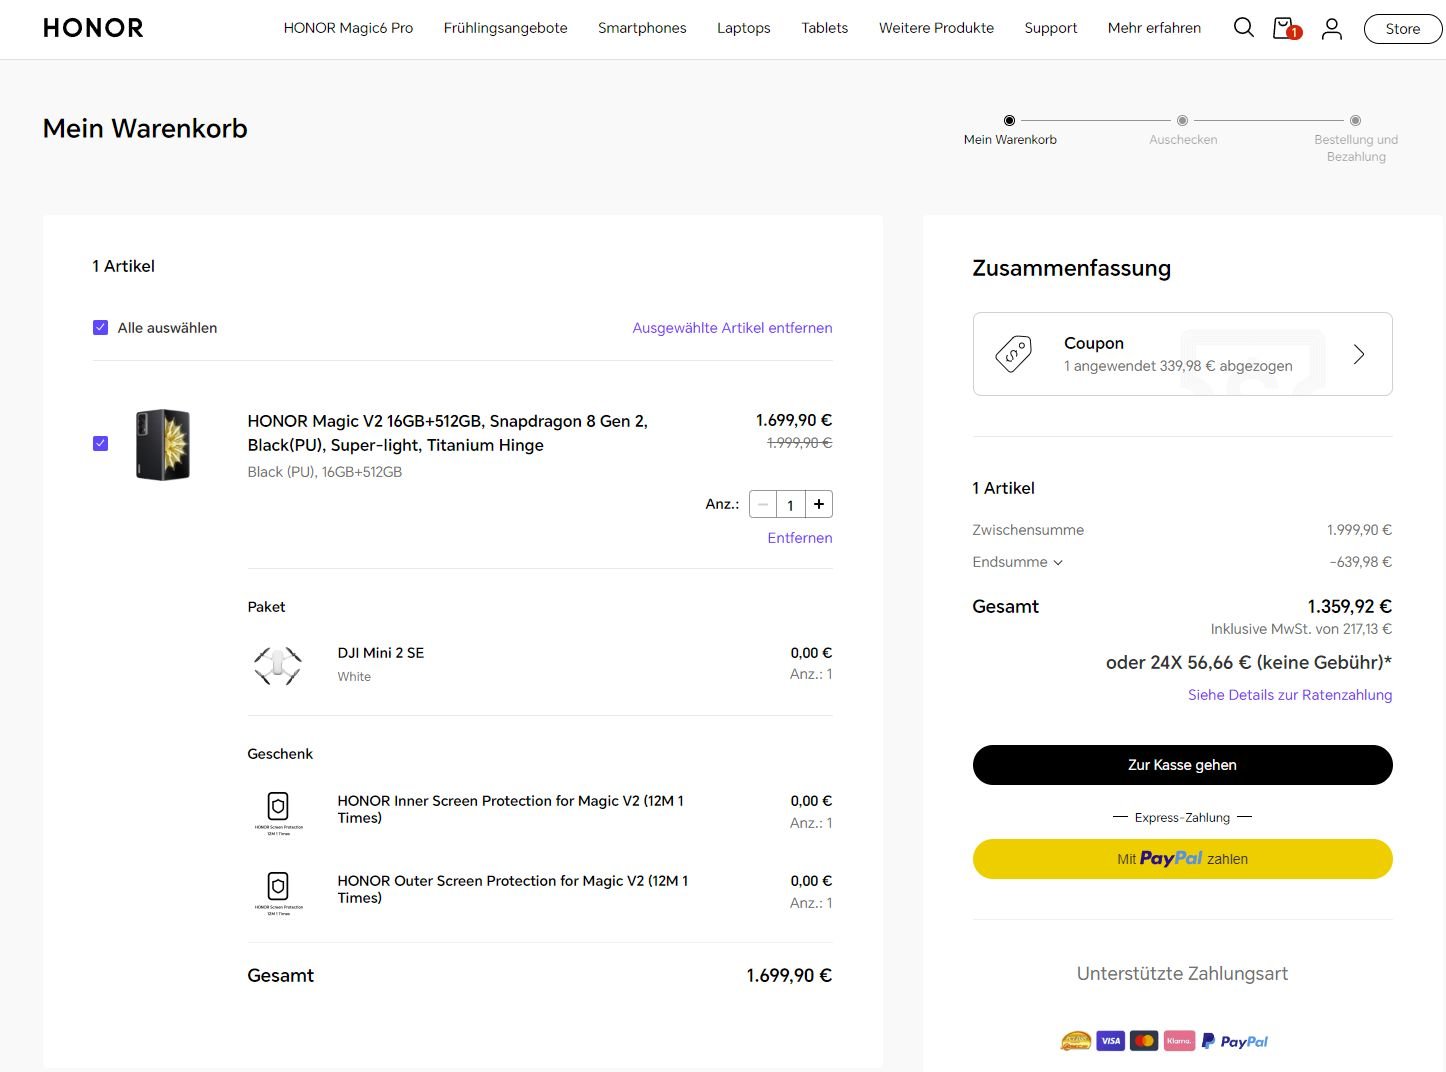
Task: Click the Mein Warenkorb progress step
Action: [1010, 132]
